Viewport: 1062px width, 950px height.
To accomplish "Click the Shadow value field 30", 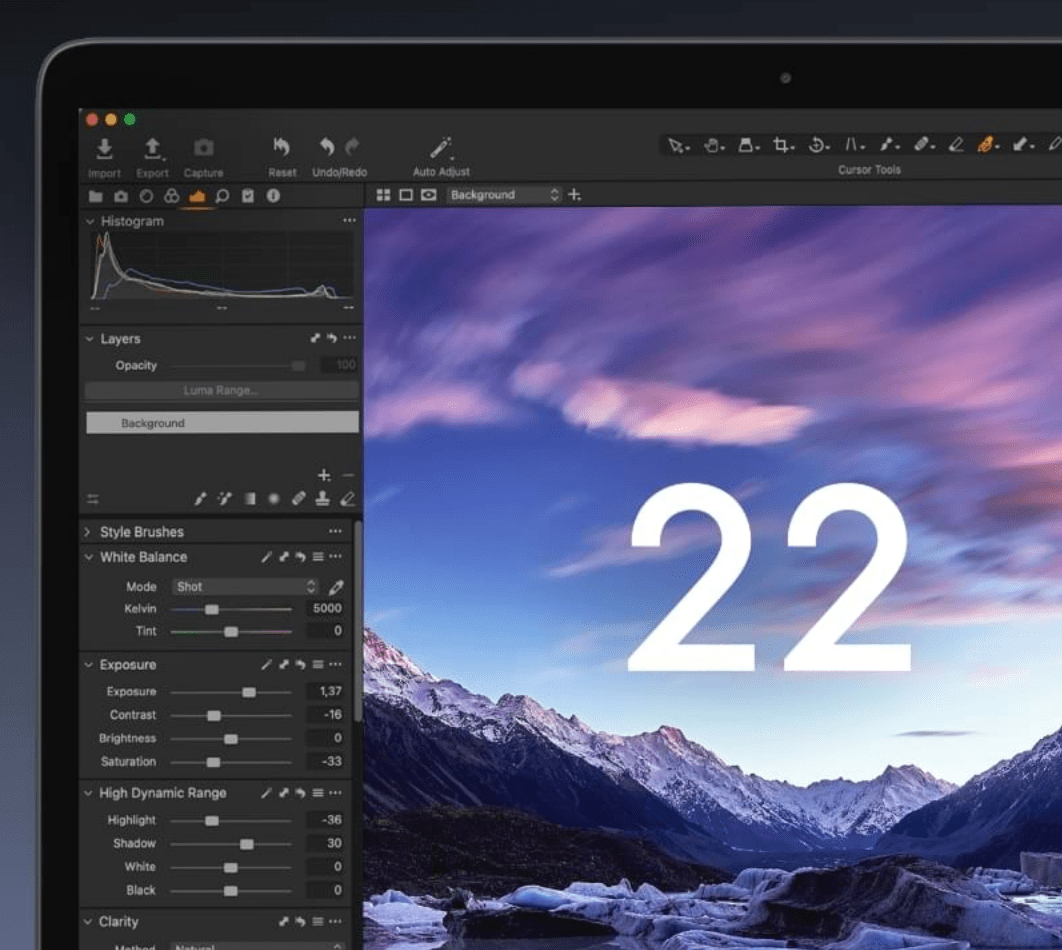I will (326, 844).
